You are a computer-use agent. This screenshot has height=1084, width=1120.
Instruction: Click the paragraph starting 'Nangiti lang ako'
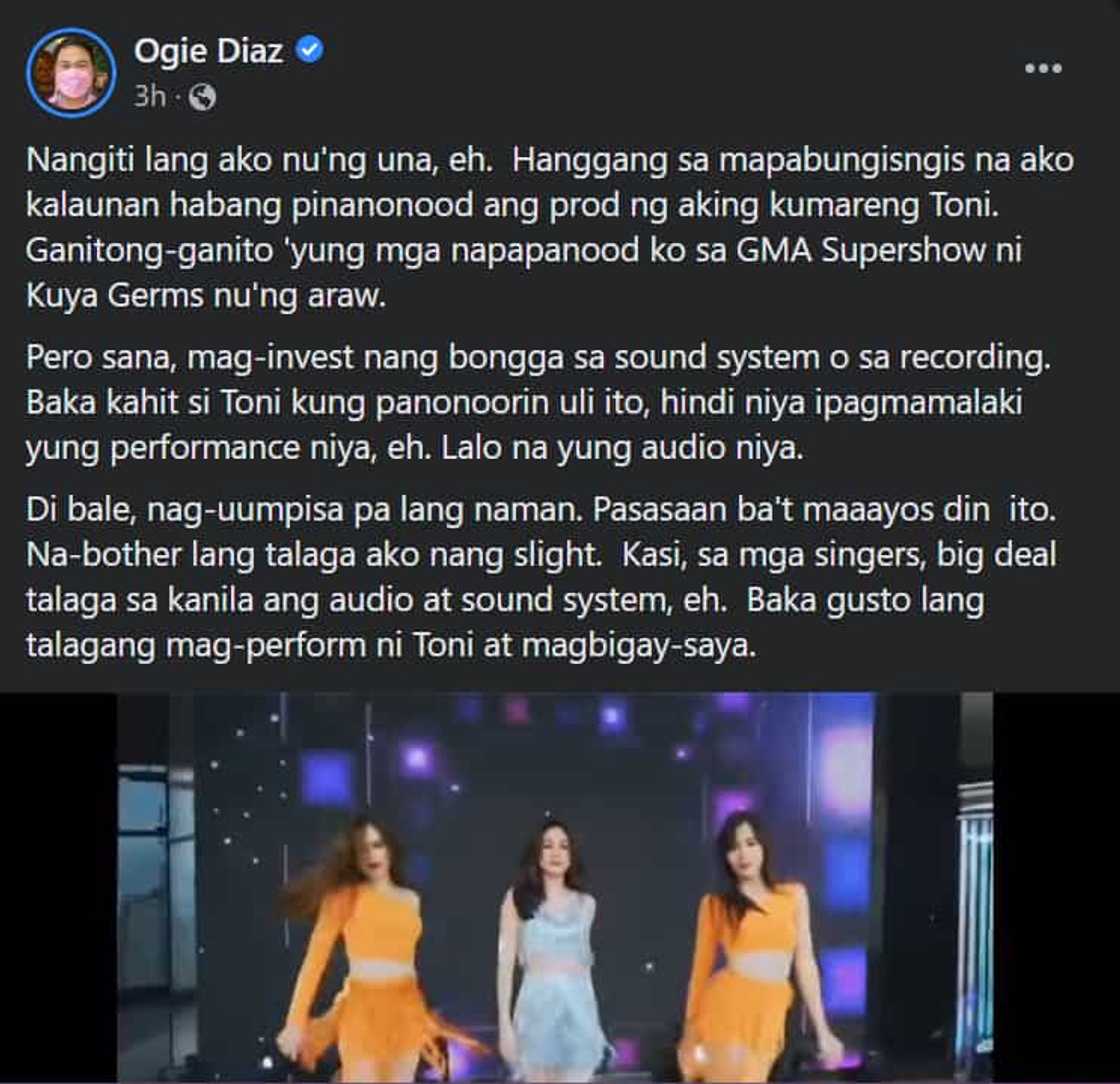click(x=550, y=227)
